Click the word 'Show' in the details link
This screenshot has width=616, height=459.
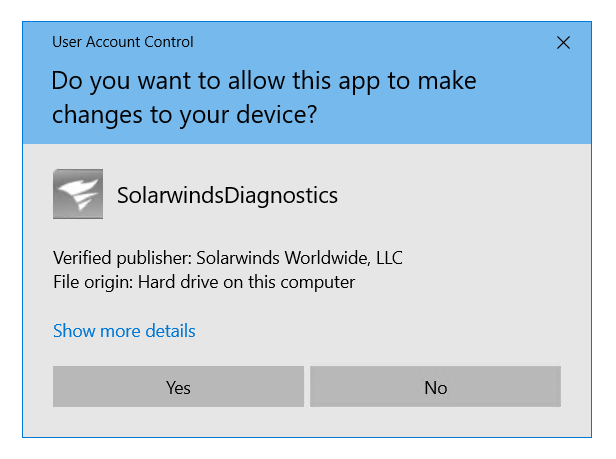72,331
